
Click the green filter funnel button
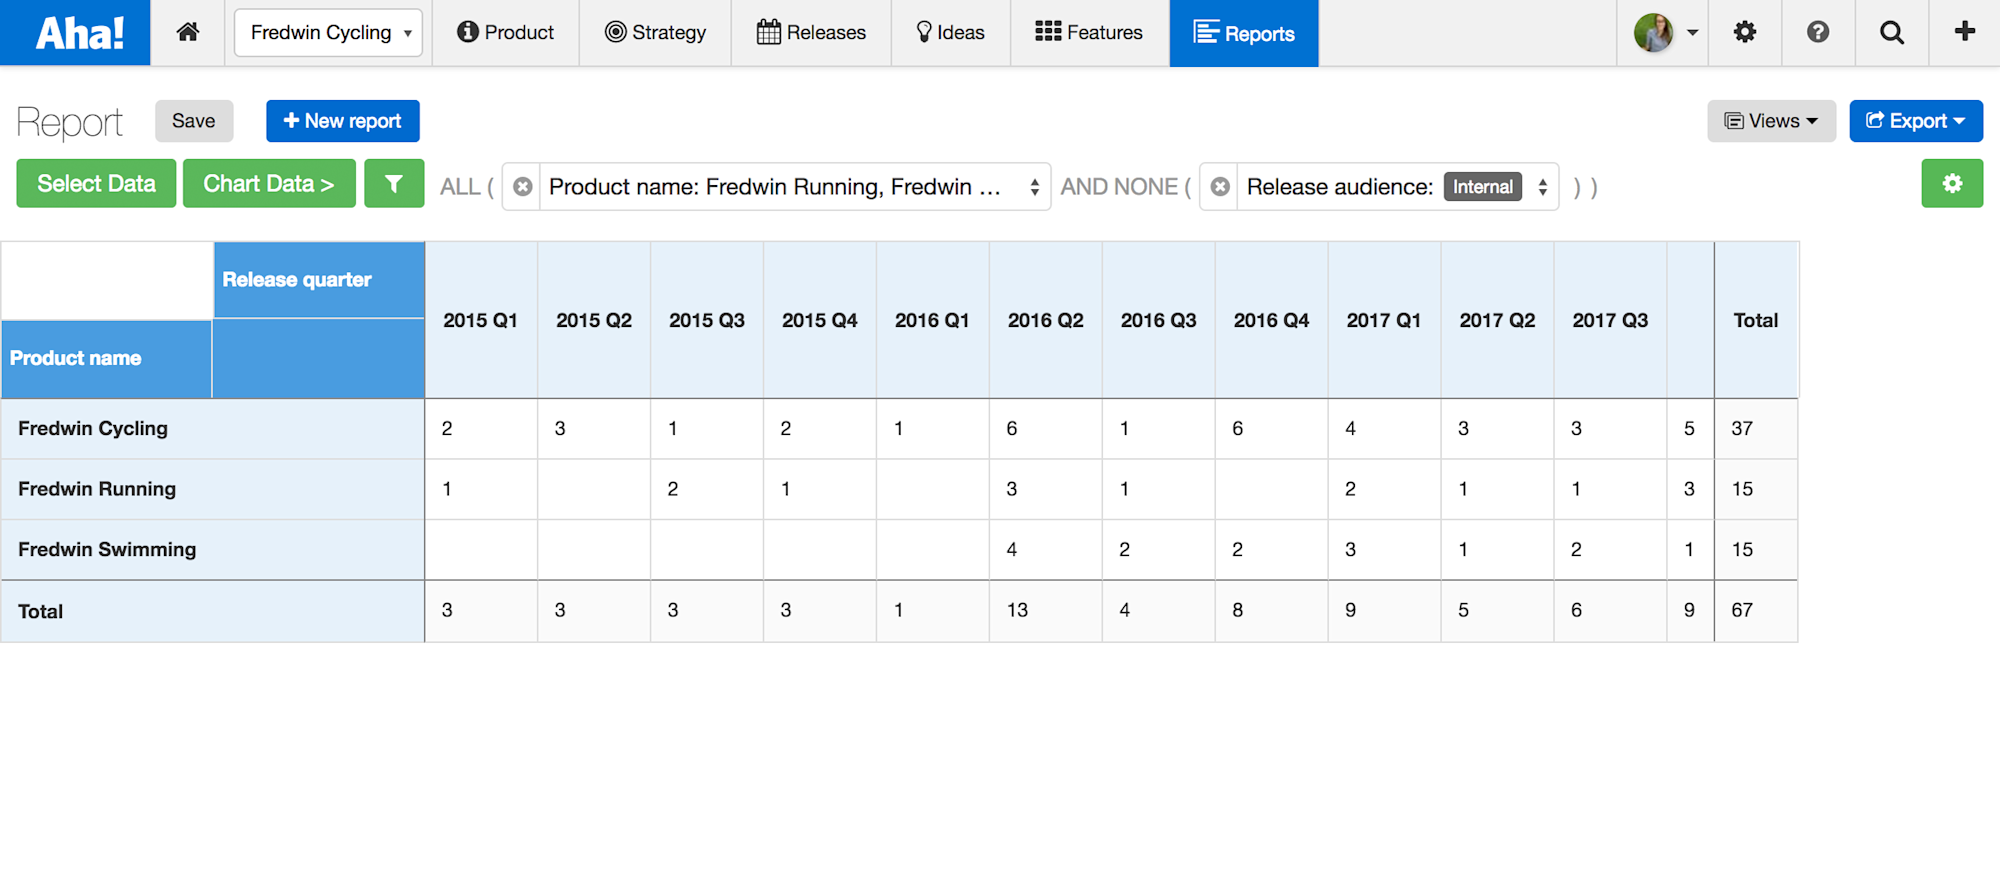click(394, 184)
